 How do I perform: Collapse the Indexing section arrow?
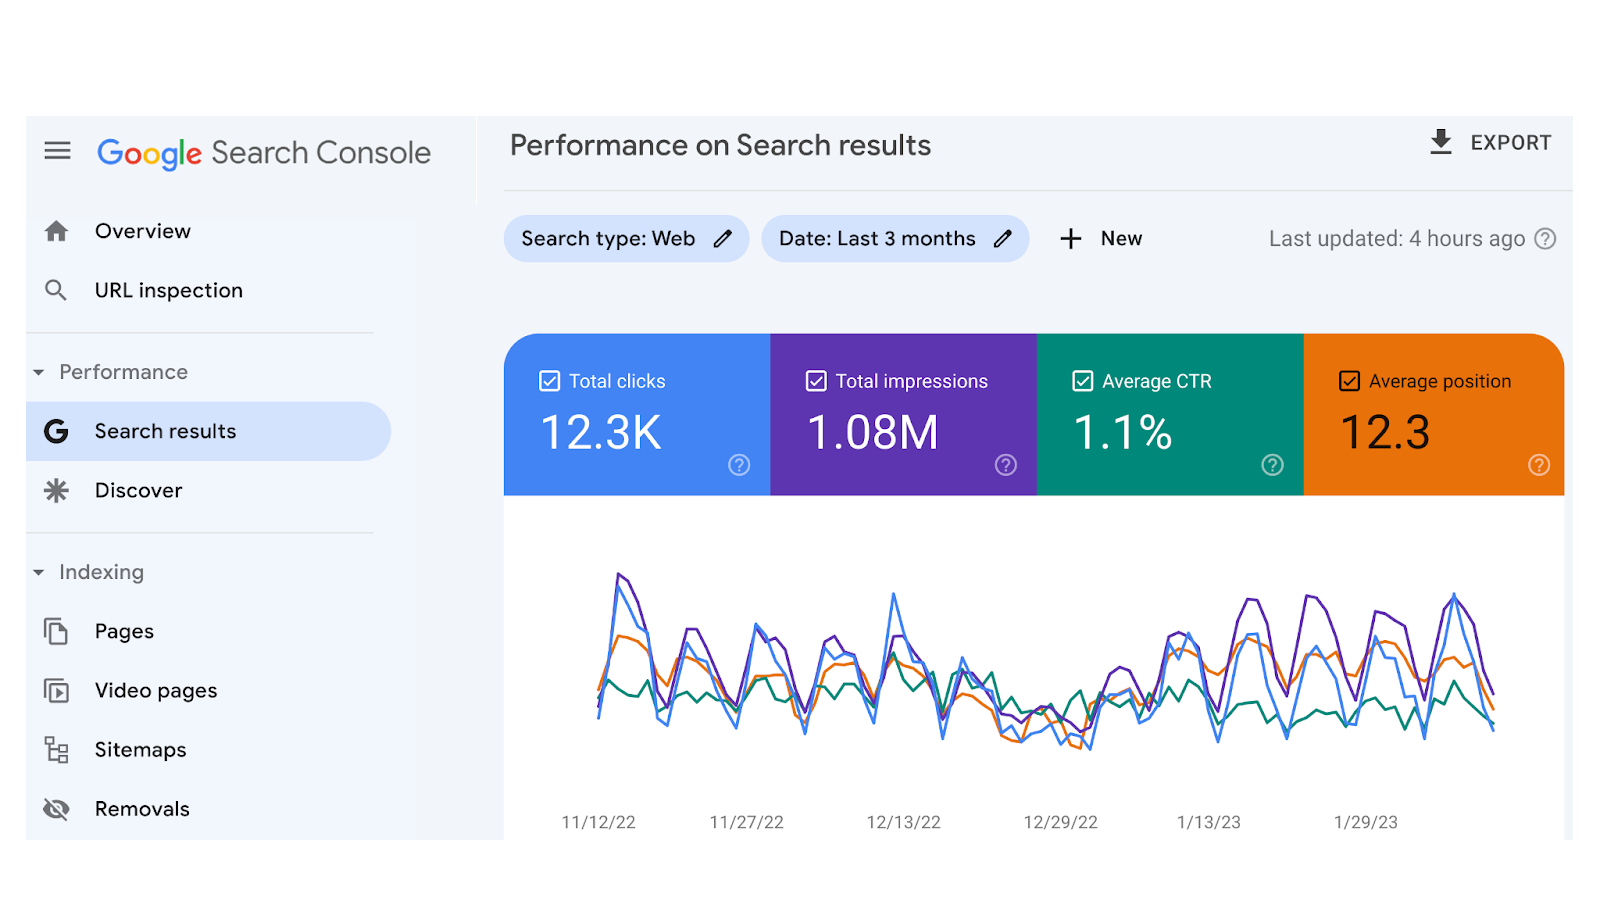39,573
